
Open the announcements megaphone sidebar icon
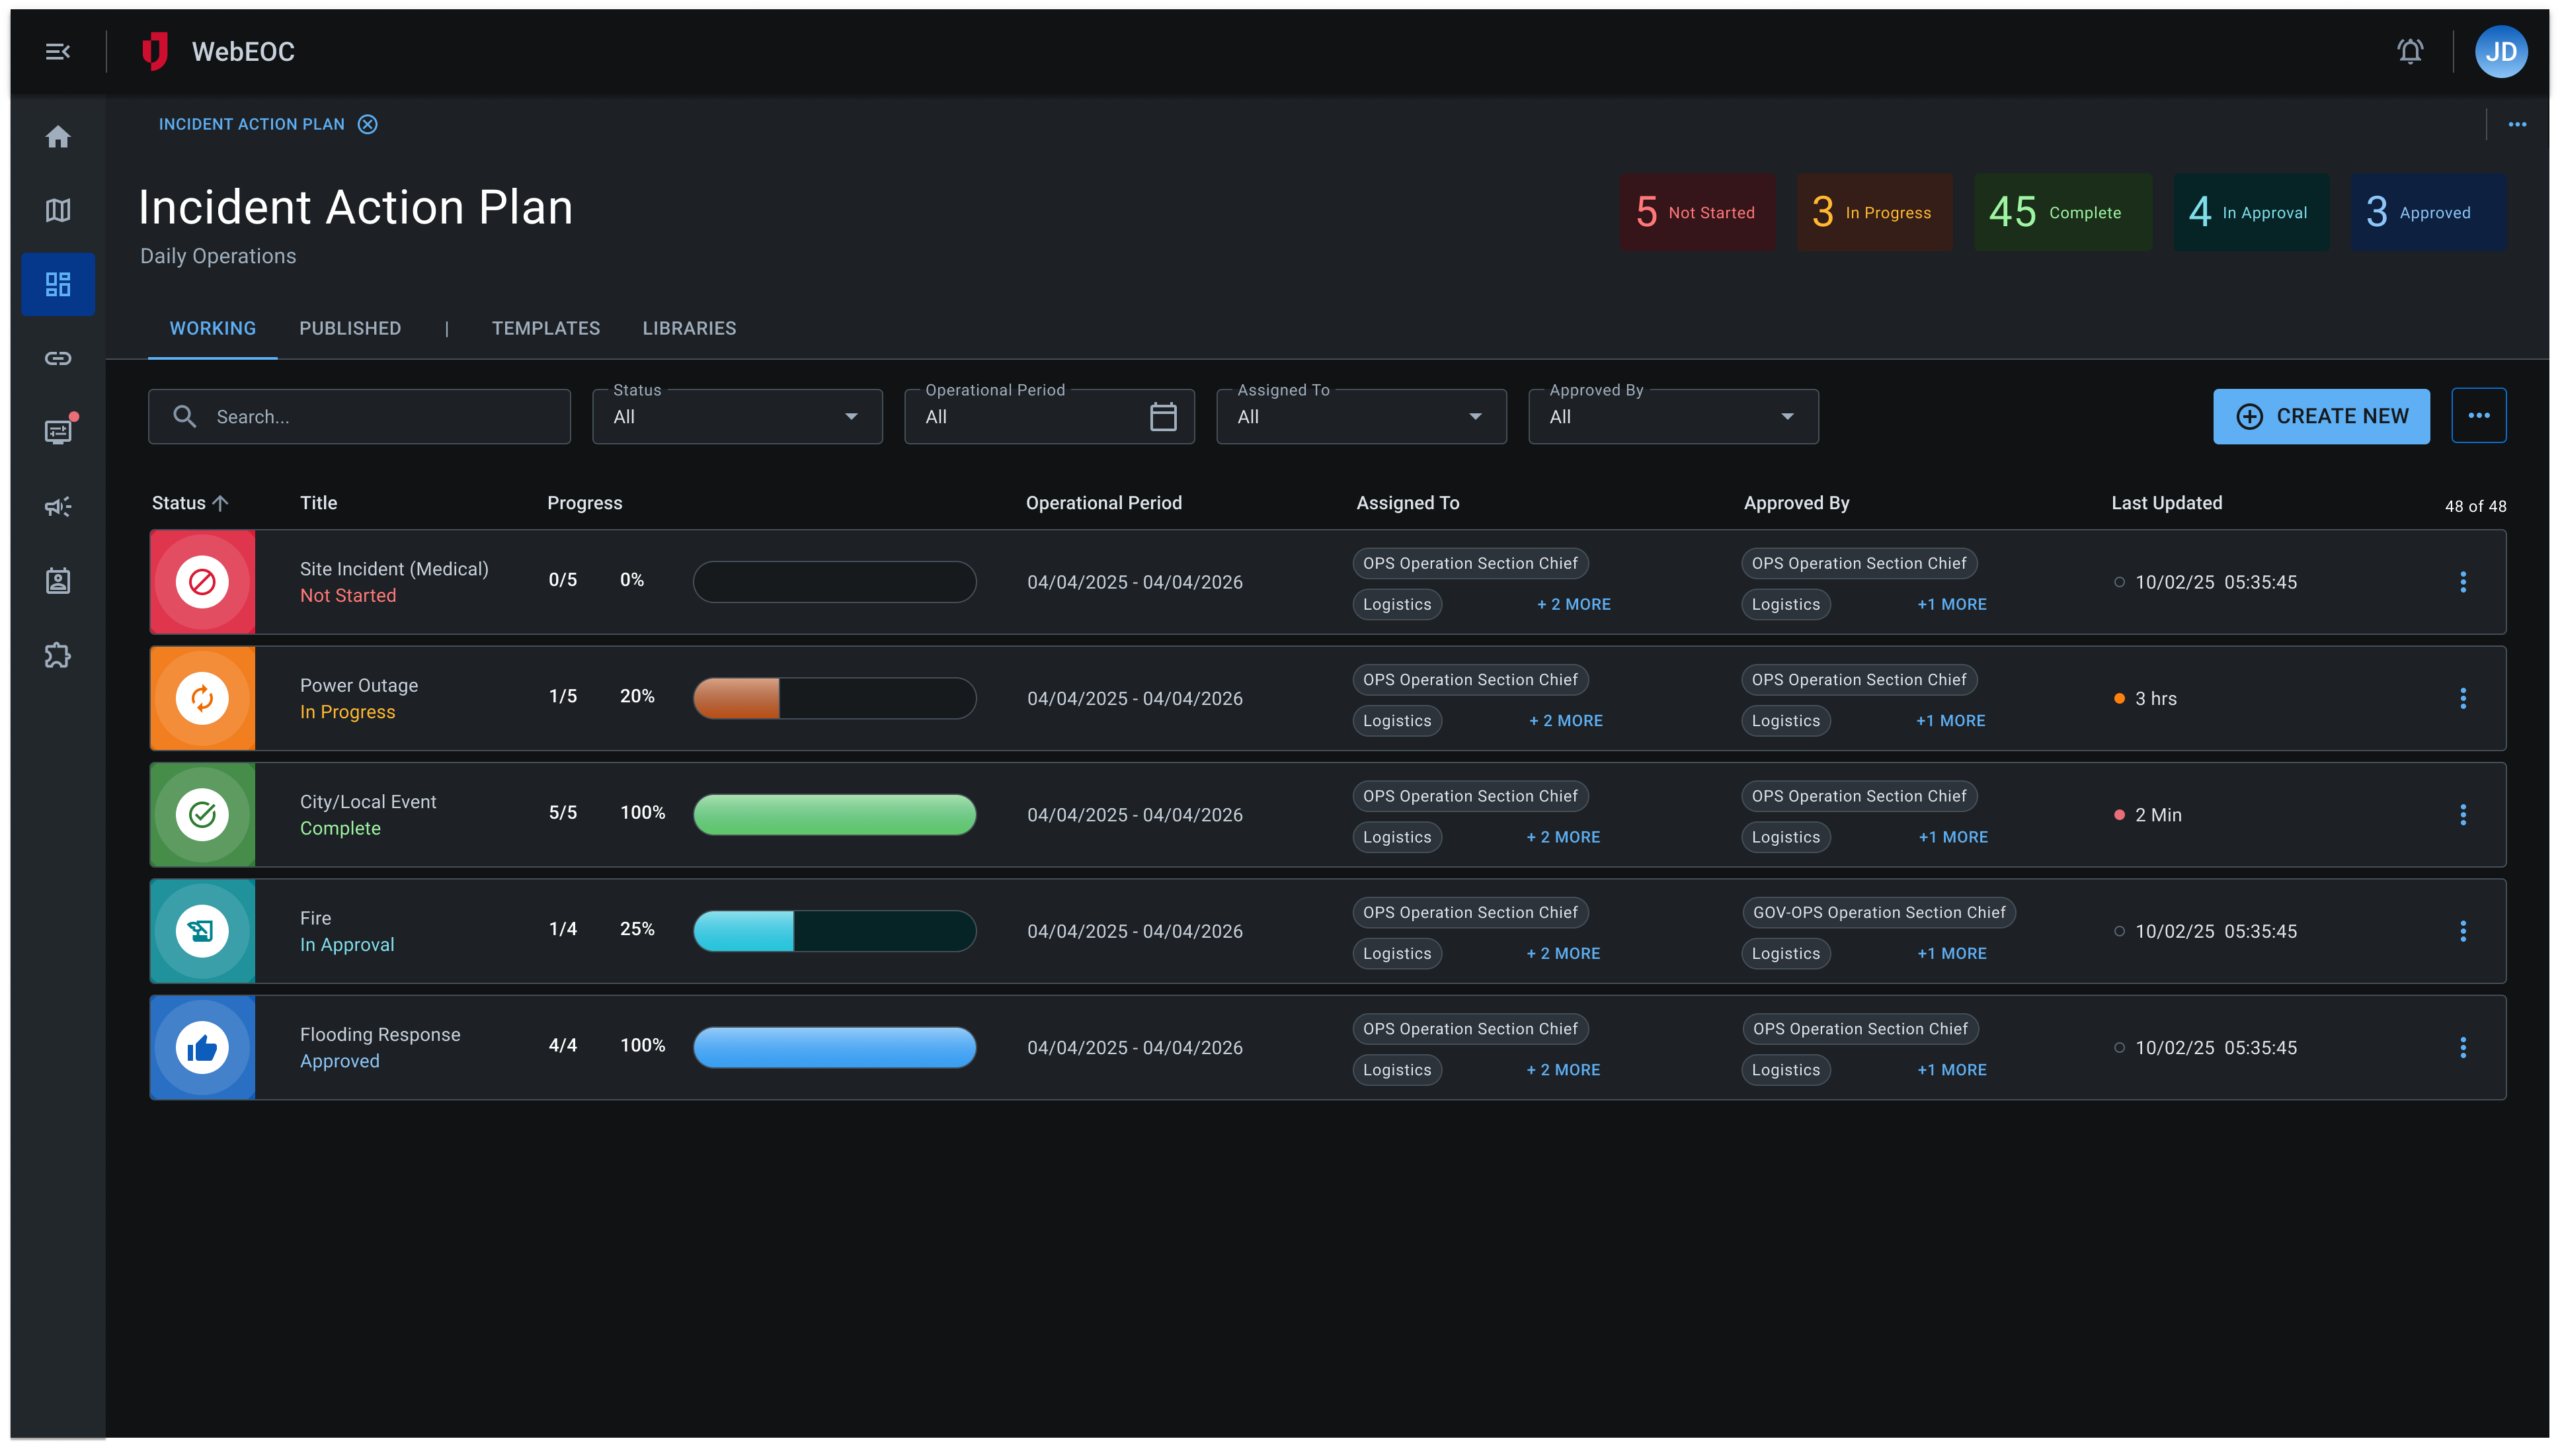coord(58,507)
